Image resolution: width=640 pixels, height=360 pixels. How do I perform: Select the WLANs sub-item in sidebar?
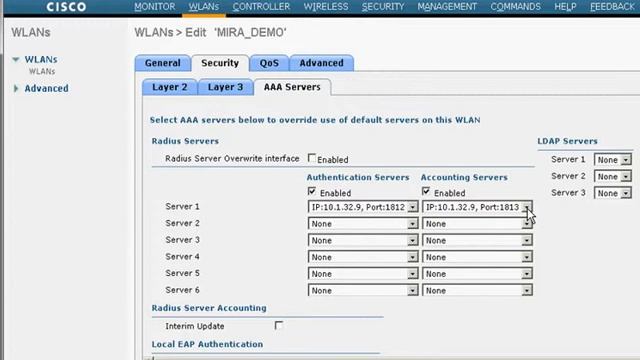[42, 71]
